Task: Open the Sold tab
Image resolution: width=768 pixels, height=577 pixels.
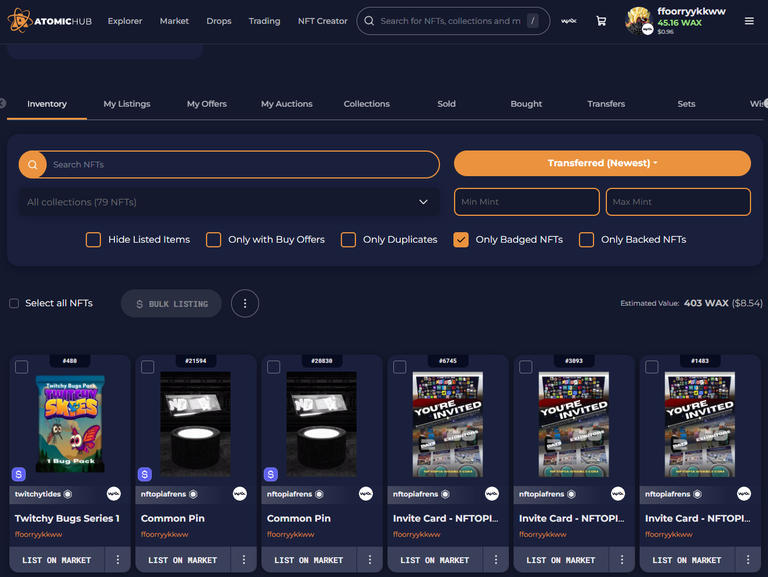Action: tap(446, 104)
